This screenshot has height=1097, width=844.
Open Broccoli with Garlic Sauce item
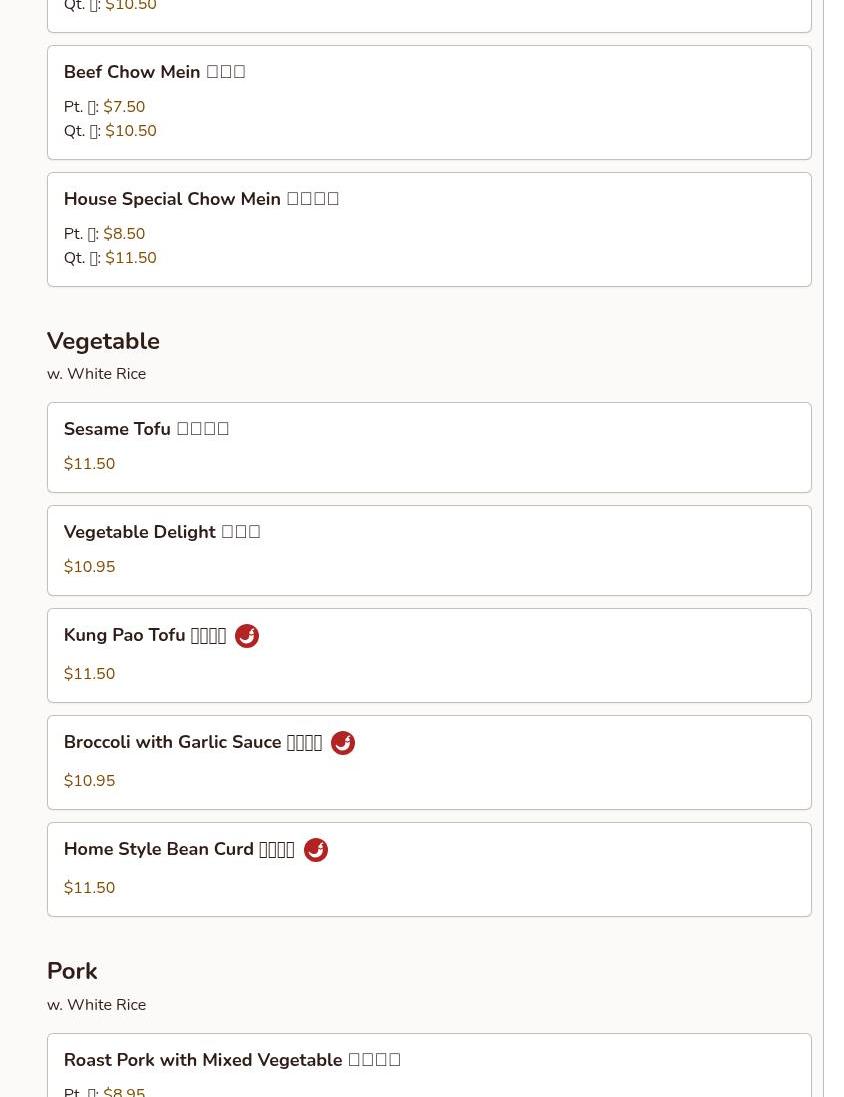[x=429, y=763]
